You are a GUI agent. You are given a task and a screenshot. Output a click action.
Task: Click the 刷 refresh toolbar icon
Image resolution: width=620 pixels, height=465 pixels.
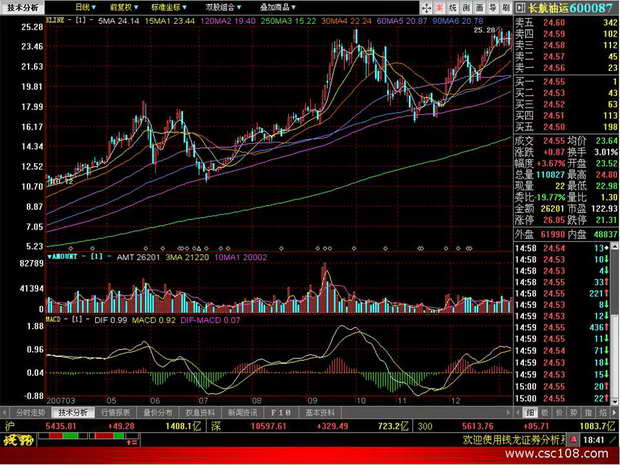pos(506,8)
